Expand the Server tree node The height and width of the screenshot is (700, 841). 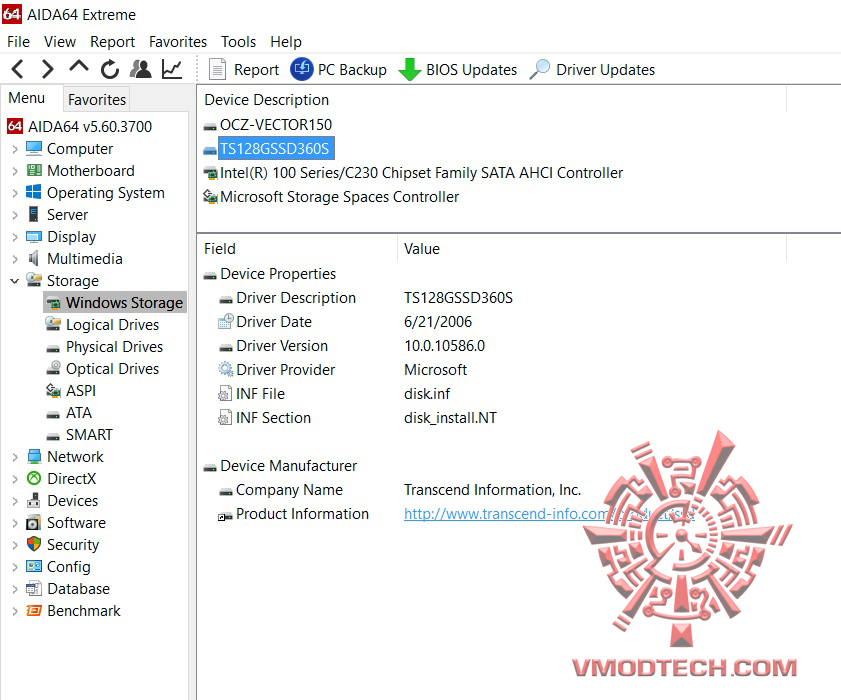click(15, 215)
